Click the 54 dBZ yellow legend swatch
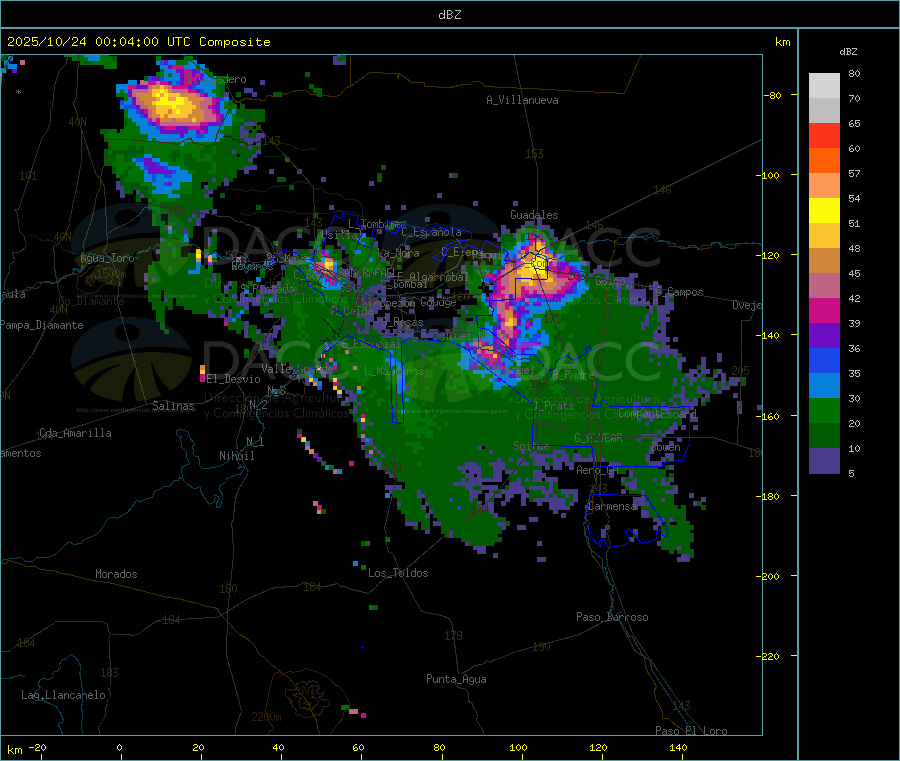This screenshot has height=761, width=900. point(824,211)
